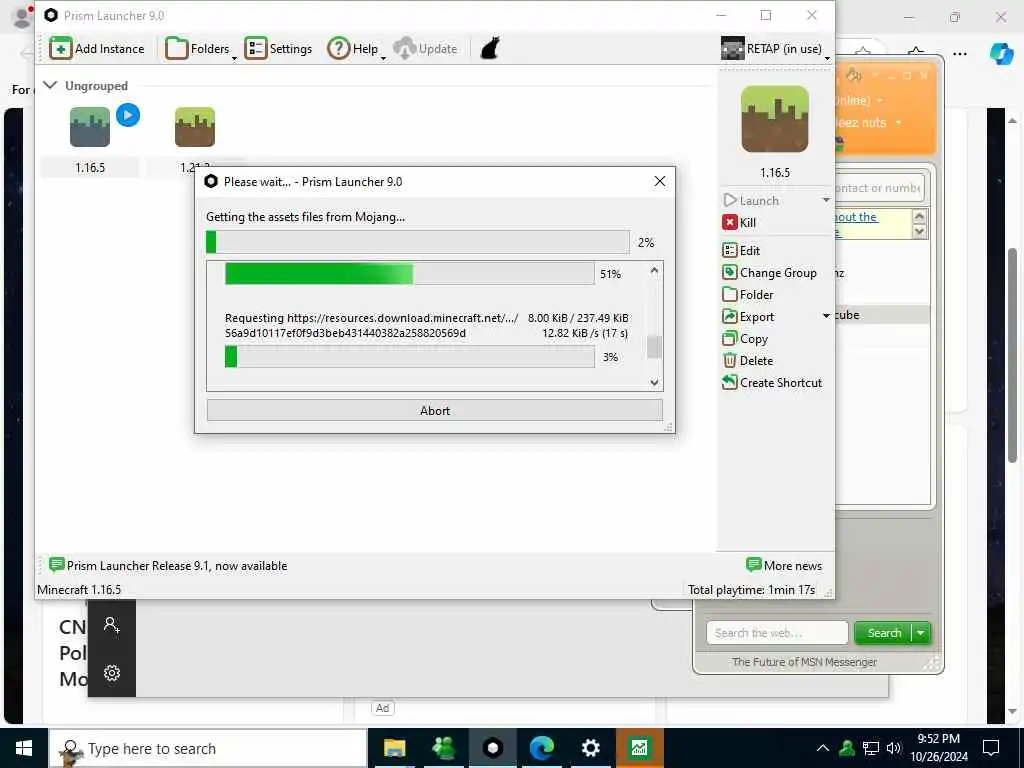Kill the running instance
1024x768 pixels.
tap(739, 223)
